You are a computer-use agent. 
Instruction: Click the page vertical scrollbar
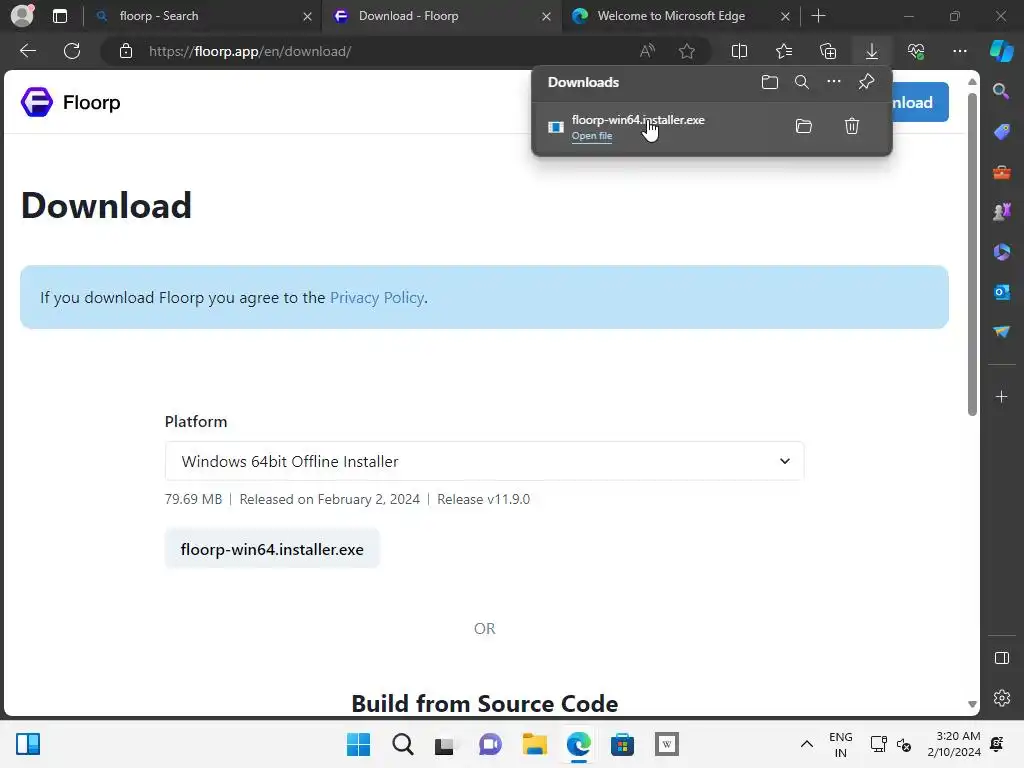coord(972,254)
